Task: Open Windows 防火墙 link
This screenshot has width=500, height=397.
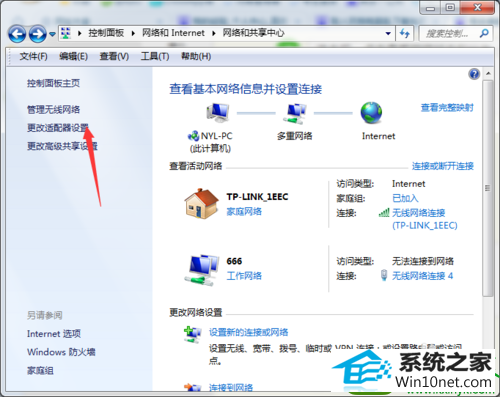Action: point(61,352)
